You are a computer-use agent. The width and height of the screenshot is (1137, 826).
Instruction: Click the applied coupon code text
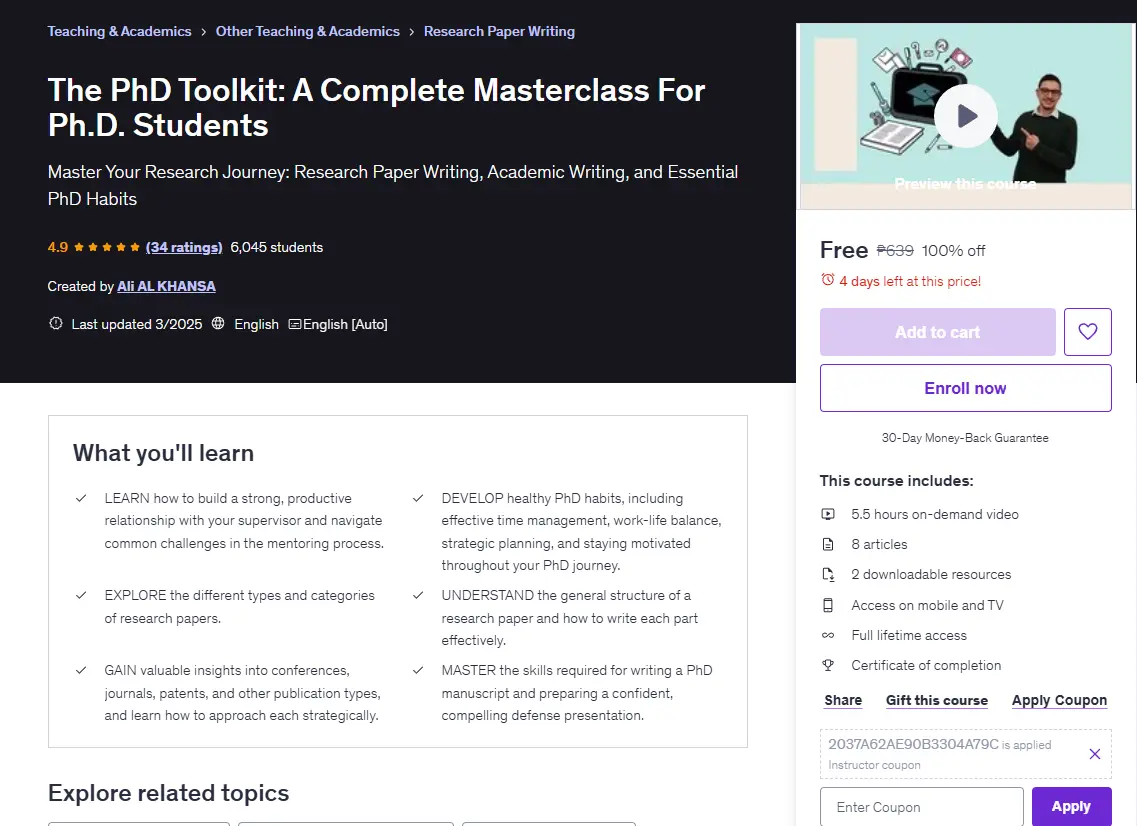point(914,744)
